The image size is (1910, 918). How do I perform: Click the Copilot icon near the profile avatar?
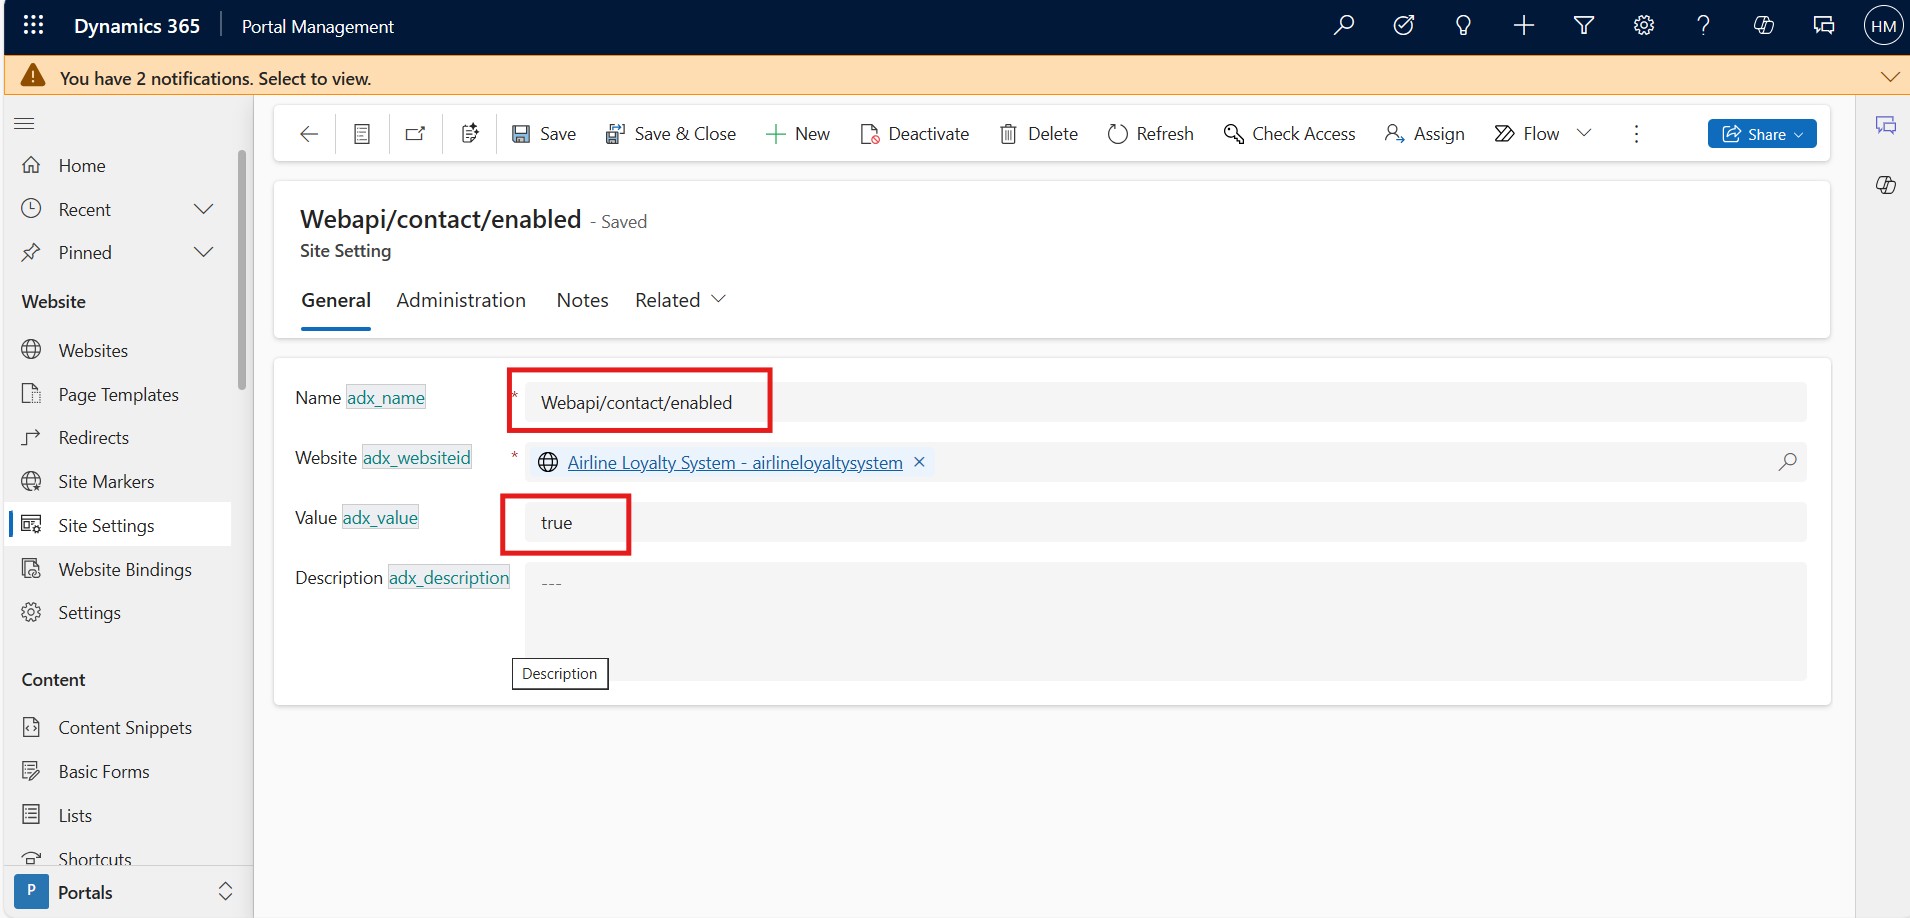click(1764, 25)
